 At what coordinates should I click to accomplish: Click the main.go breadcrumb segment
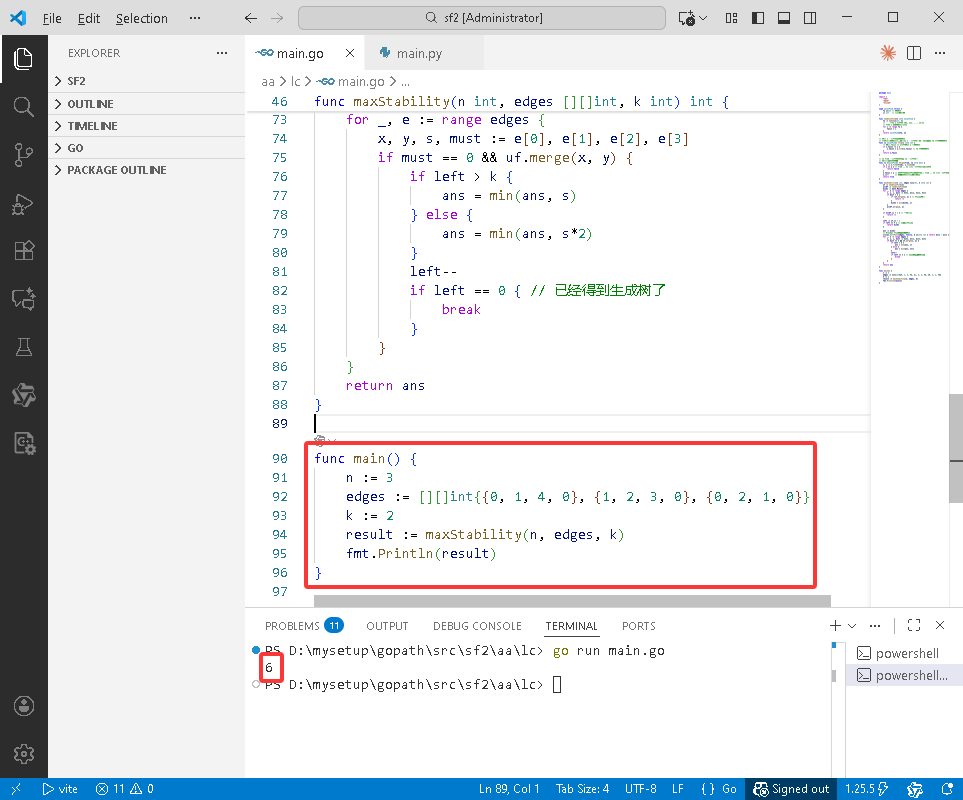(x=351, y=82)
